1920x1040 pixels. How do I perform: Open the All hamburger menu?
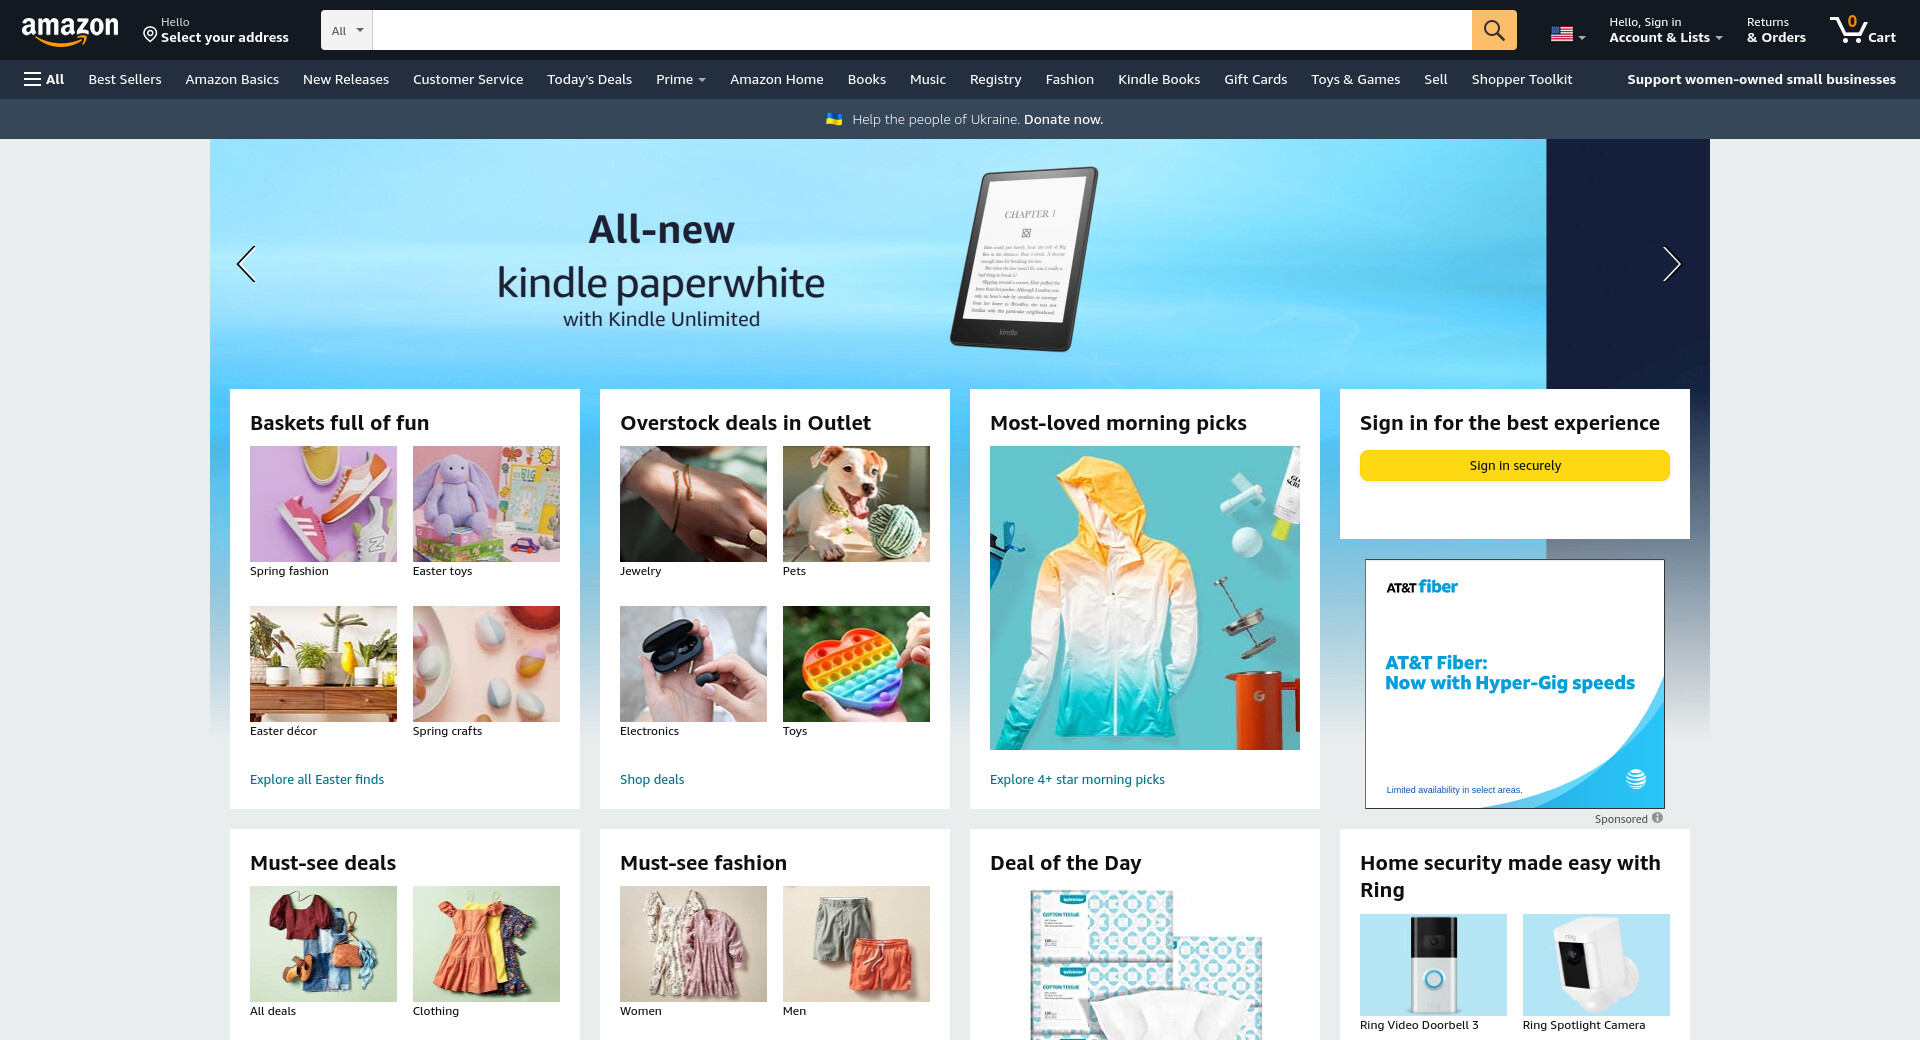44,79
